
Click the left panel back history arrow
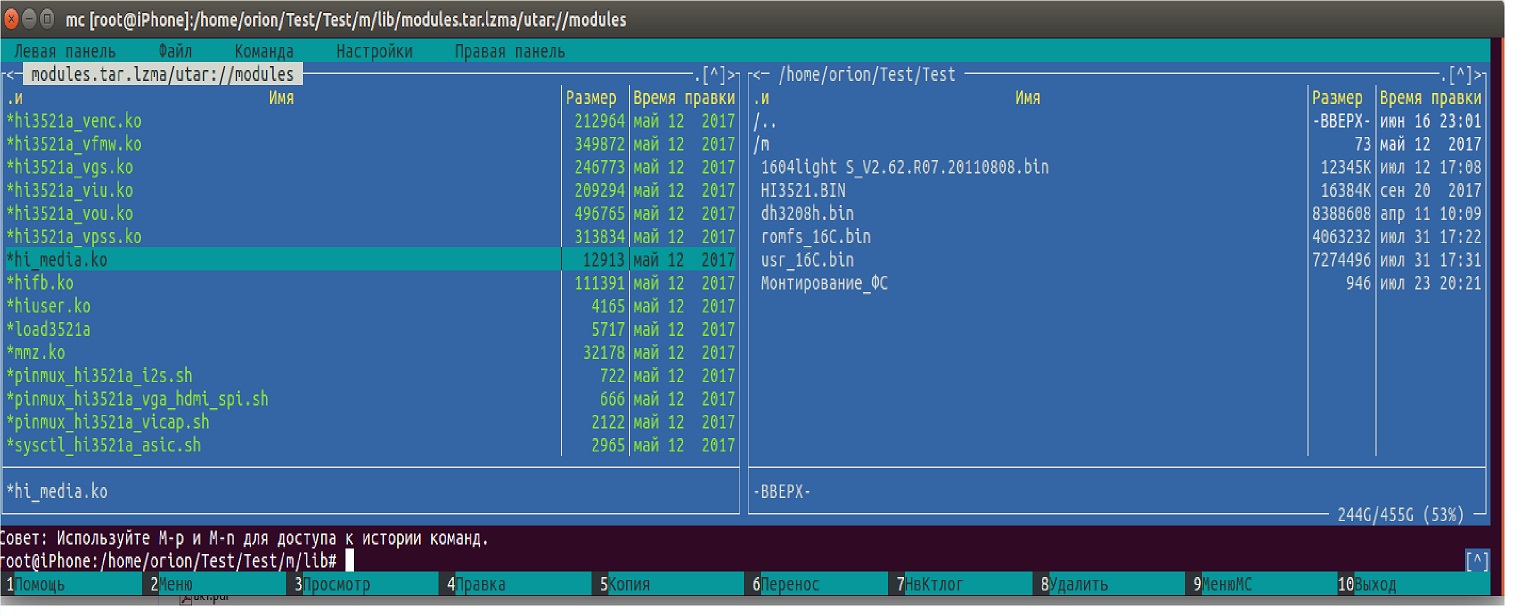(x=10, y=74)
